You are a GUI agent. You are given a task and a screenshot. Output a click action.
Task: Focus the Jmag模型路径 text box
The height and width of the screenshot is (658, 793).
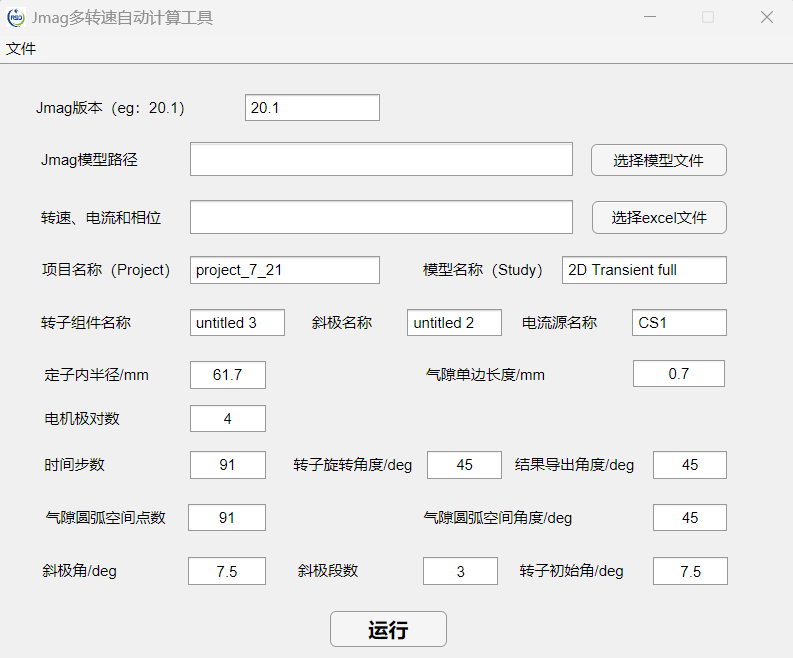(x=381, y=160)
